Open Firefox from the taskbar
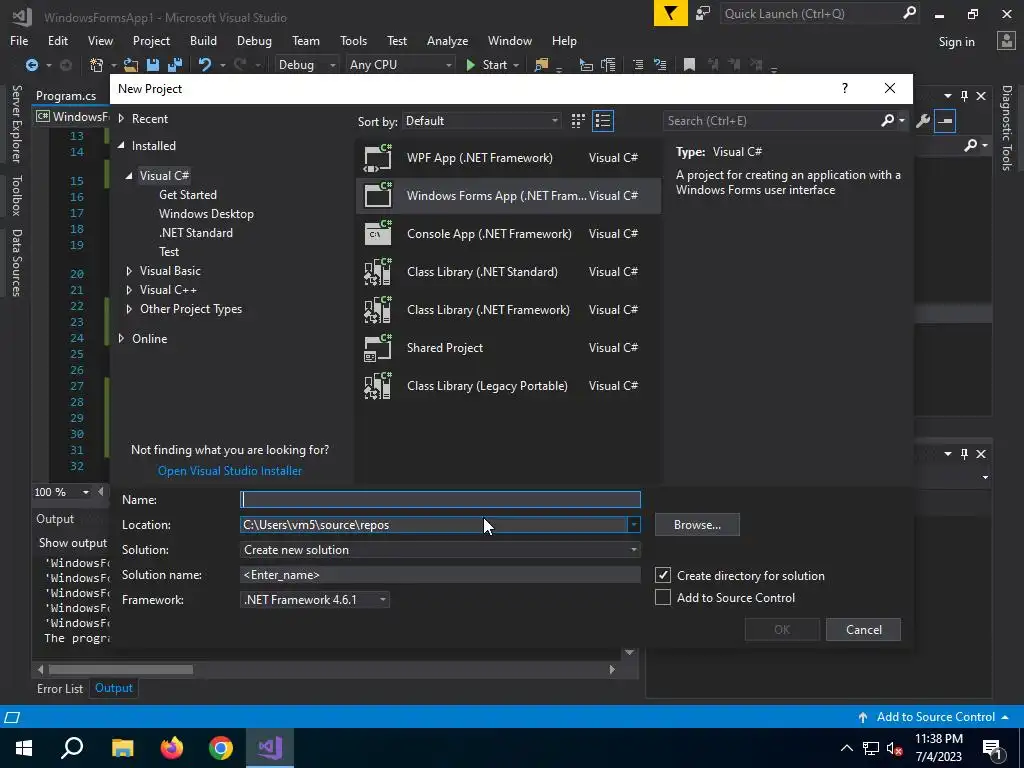This screenshot has width=1024, height=768. (172, 748)
